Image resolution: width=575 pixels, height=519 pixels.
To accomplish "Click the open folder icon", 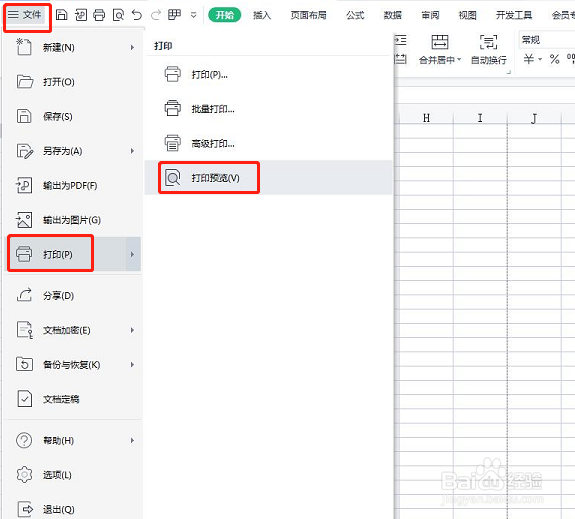I will (25, 82).
